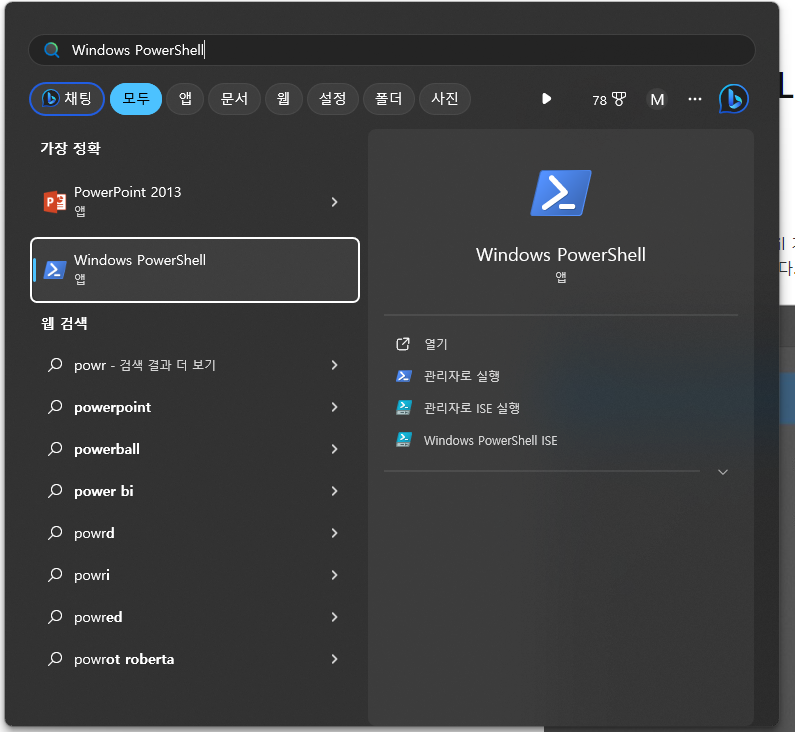Click the search magnifier icon in search box
The image size is (795, 732).
51,50
